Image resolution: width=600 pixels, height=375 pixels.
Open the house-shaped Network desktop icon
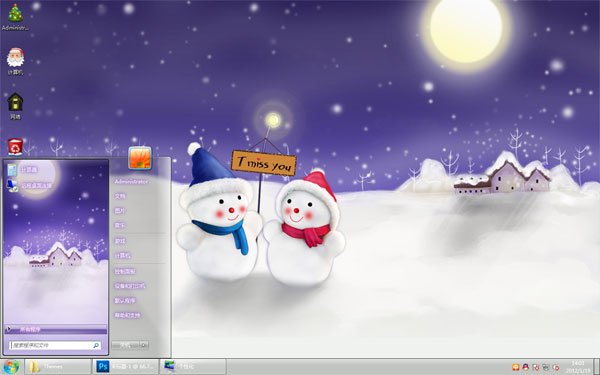(15, 106)
